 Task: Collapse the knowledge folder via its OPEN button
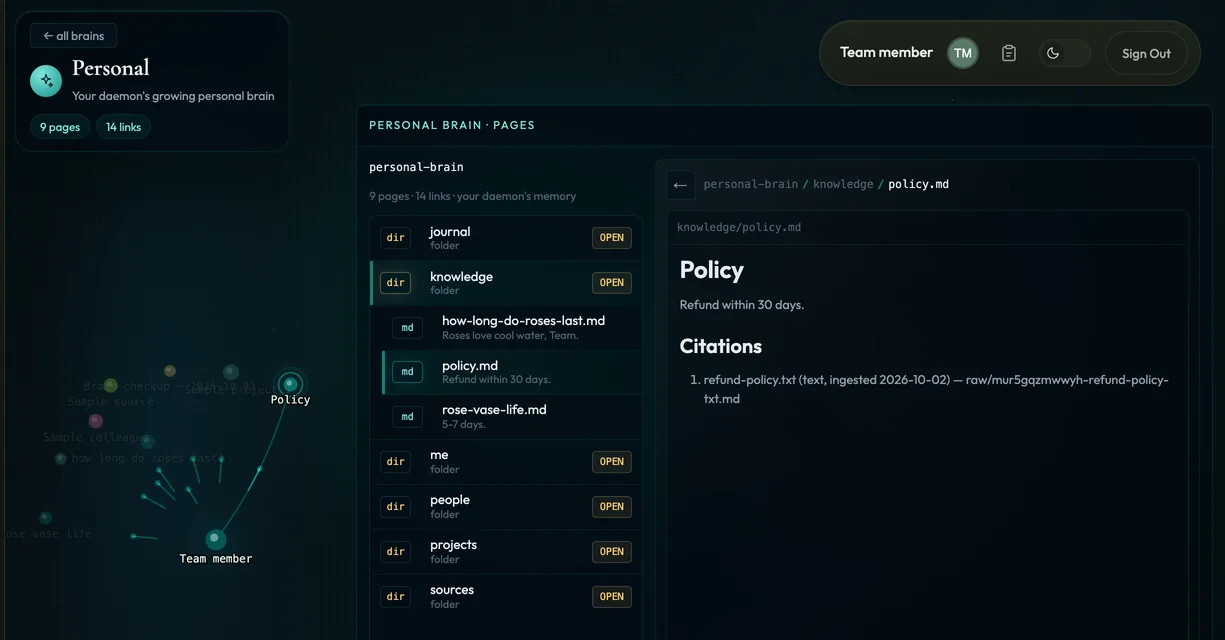612,283
